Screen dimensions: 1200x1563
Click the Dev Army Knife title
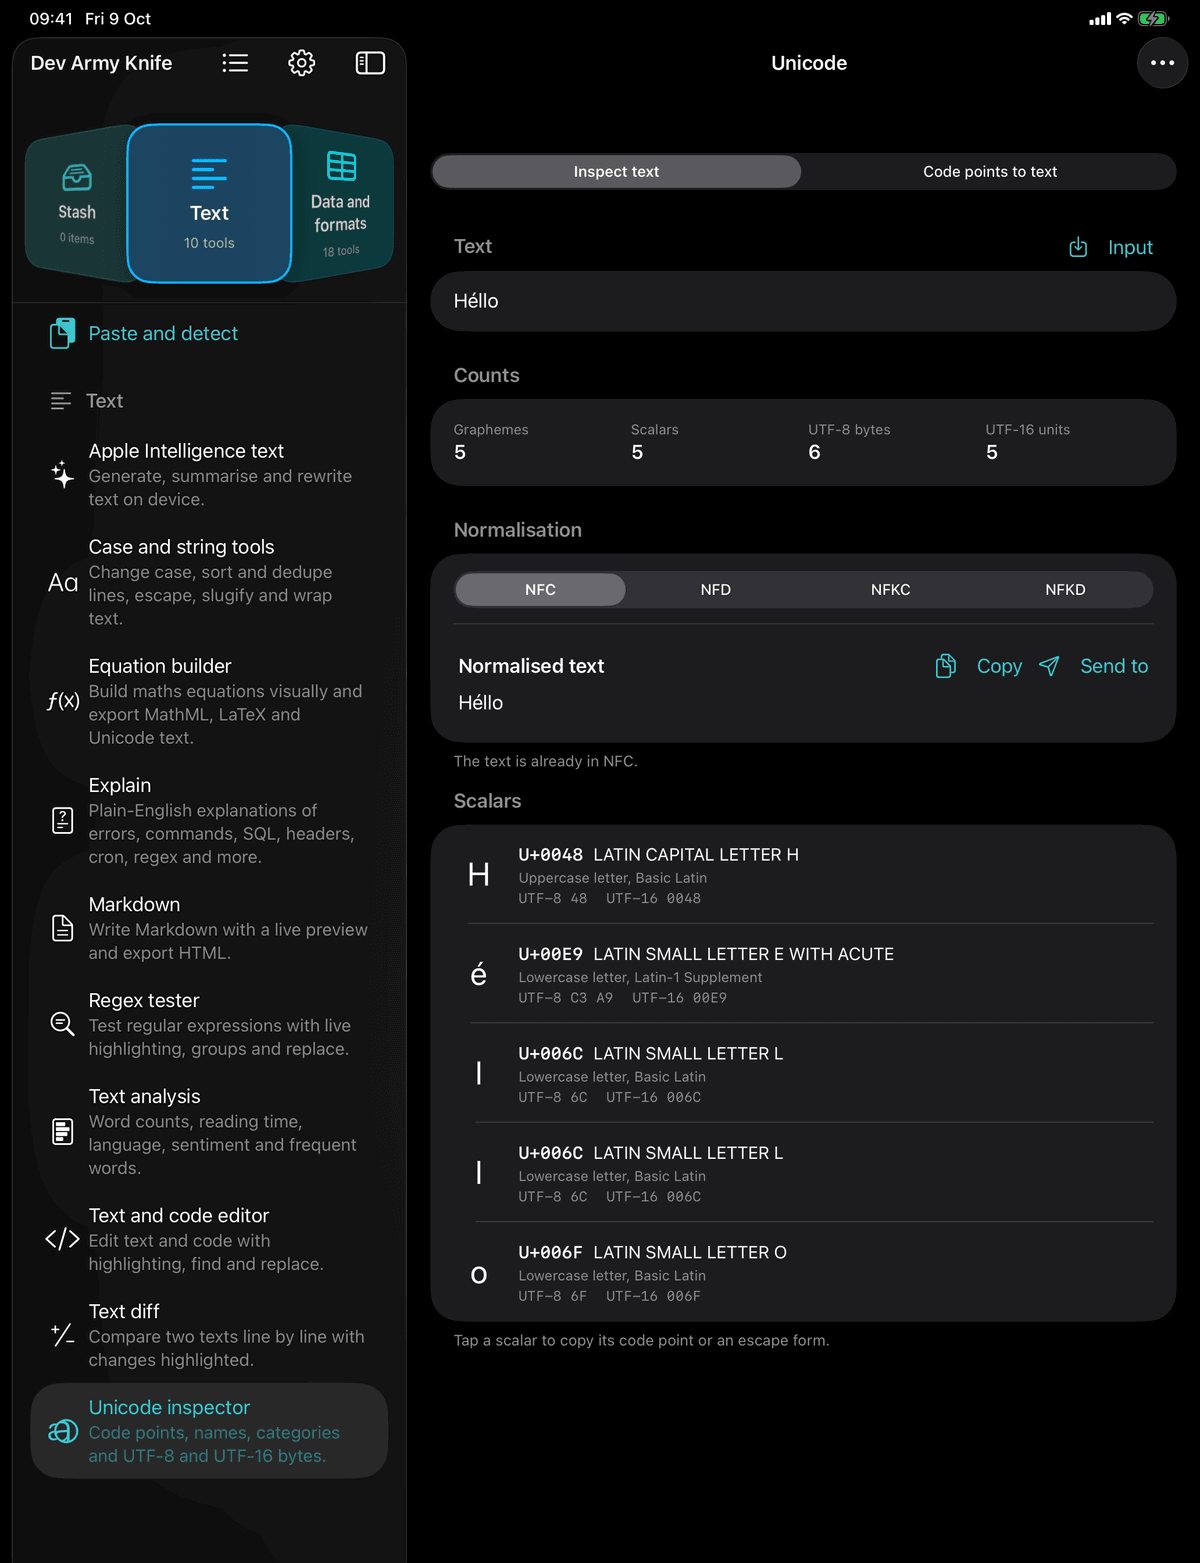(101, 63)
